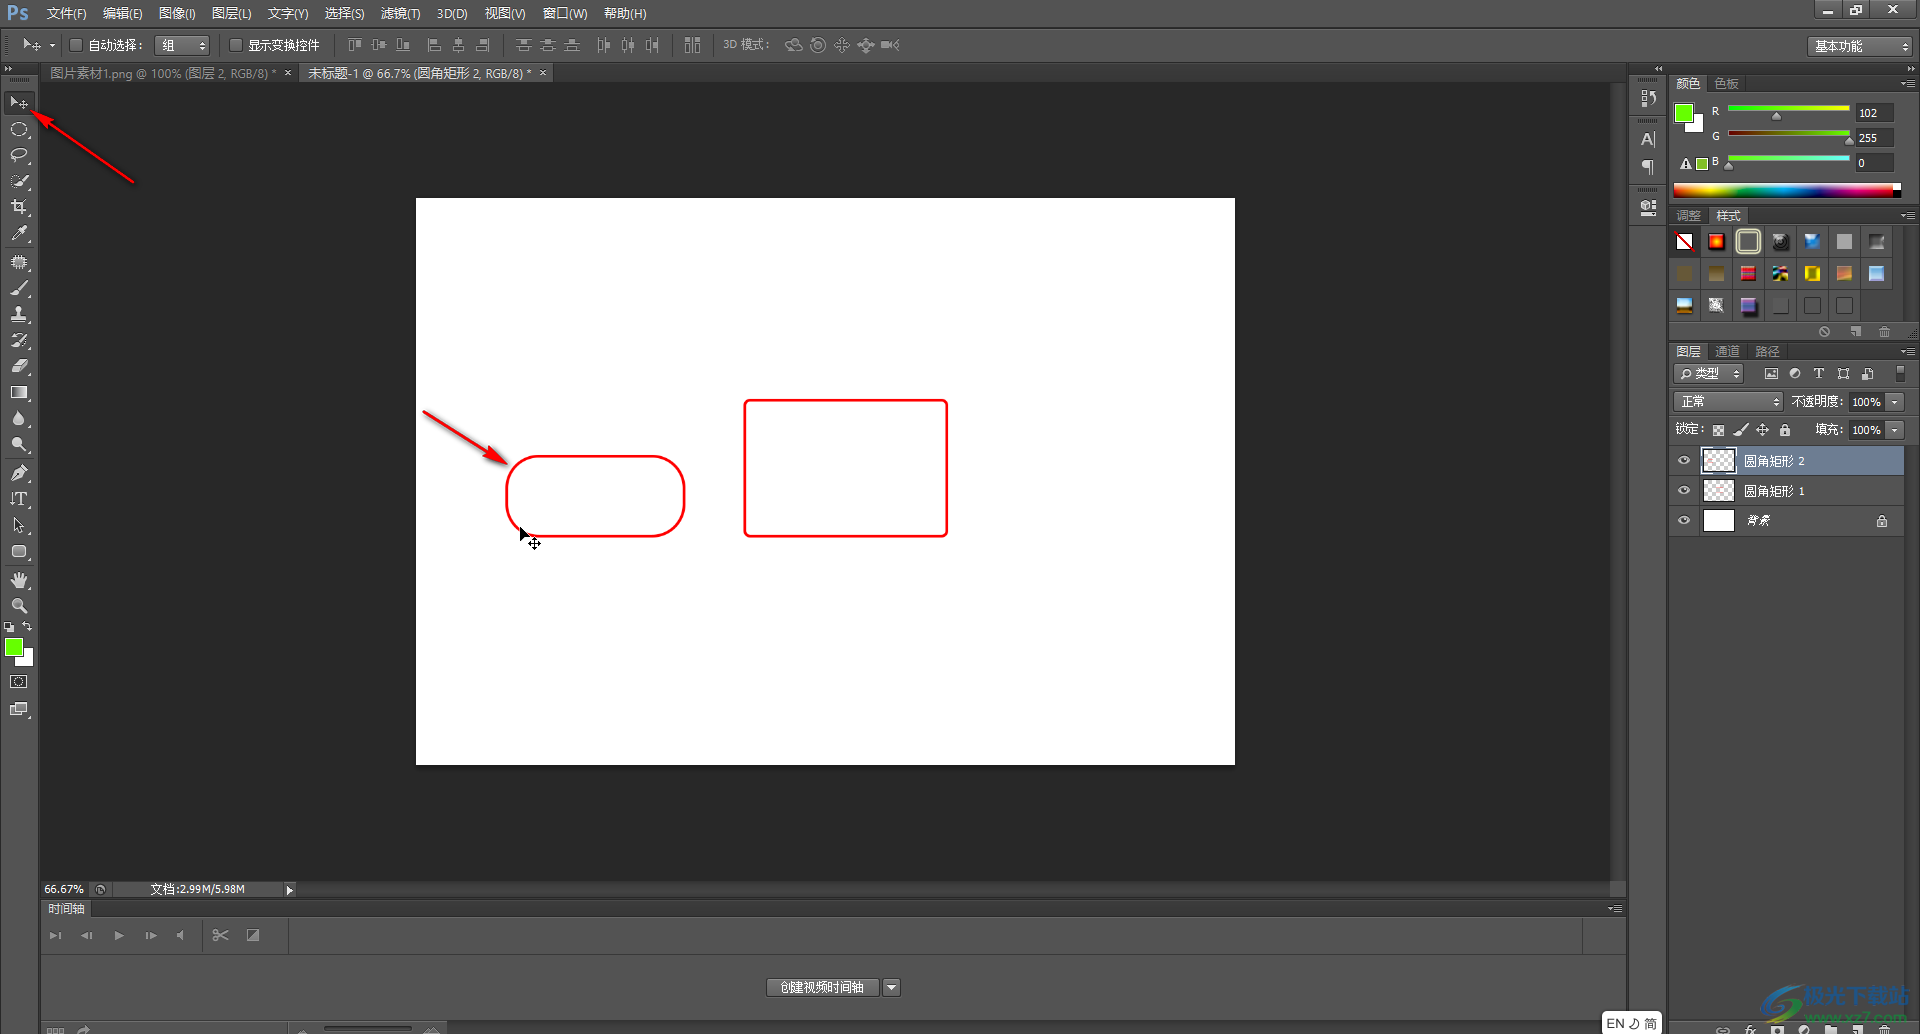Image resolution: width=1920 pixels, height=1034 pixels.
Task: Click the R channel slider
Action: [x=1788, y=110]
